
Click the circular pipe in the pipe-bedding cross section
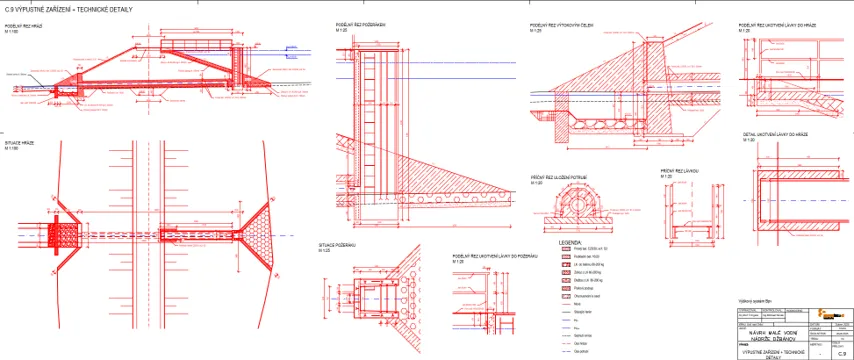[578, 205]
